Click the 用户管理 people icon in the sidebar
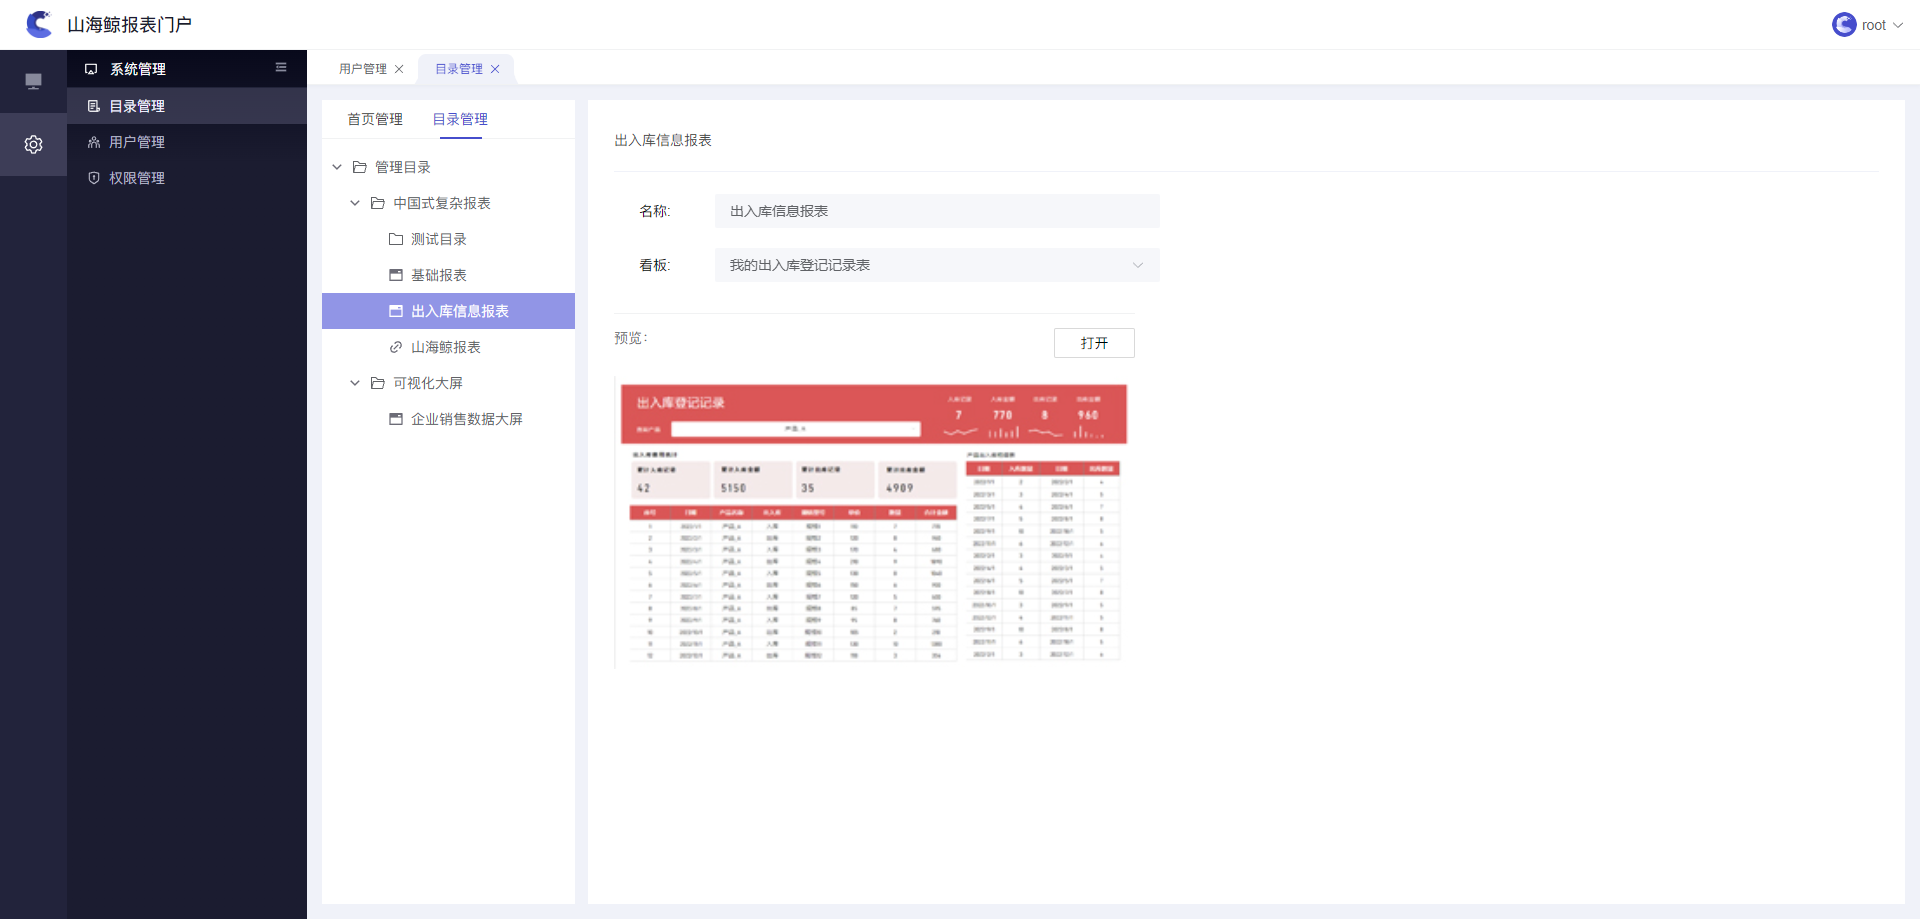Viewport: 1920px width, 919px height. 94,142
